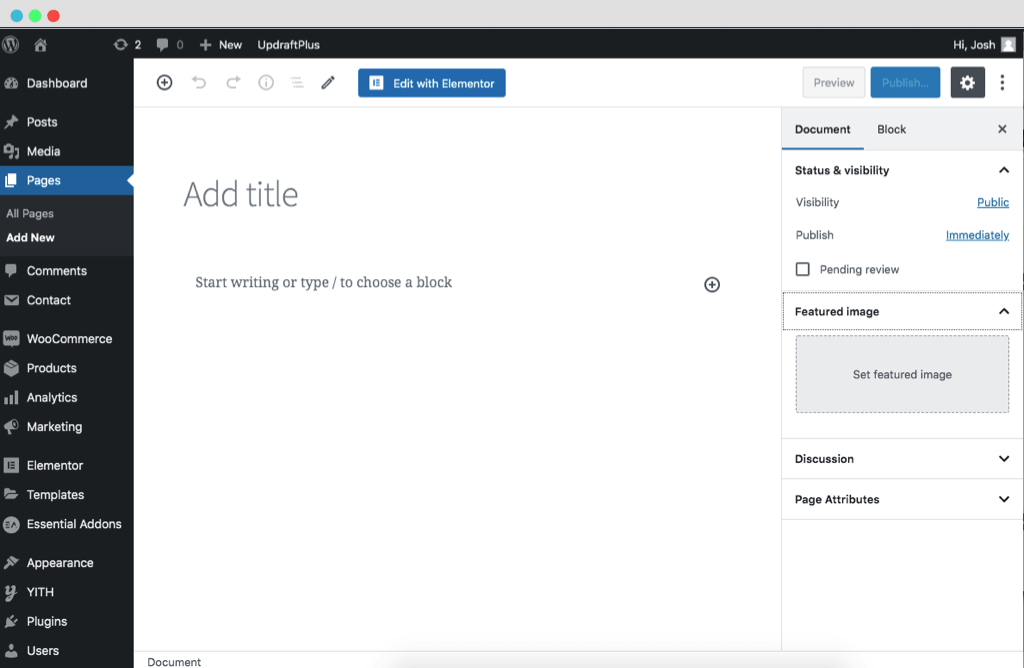The image size is (1024, 668).
Task: Collapse the Status & visibility panel
Action: coord(1004,170)
